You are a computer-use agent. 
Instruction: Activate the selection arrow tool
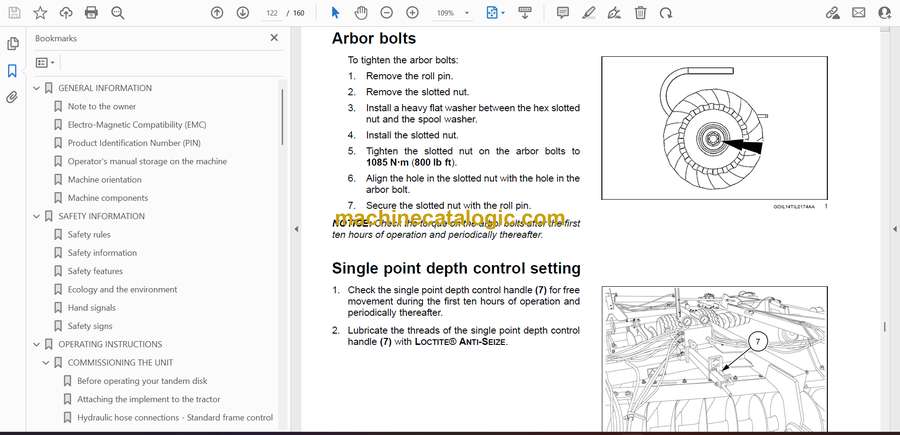click(x=336, y=13)
